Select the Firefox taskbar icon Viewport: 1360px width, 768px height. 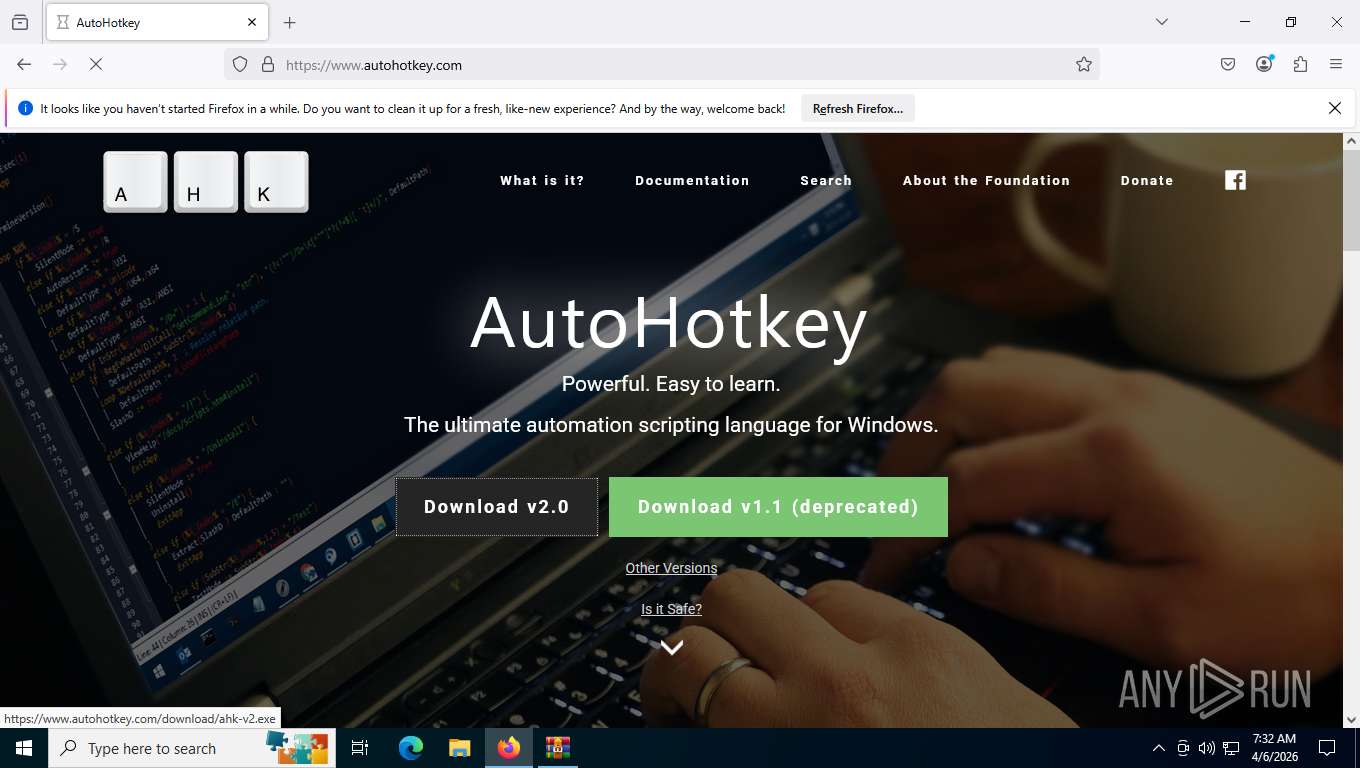point(509,748)
